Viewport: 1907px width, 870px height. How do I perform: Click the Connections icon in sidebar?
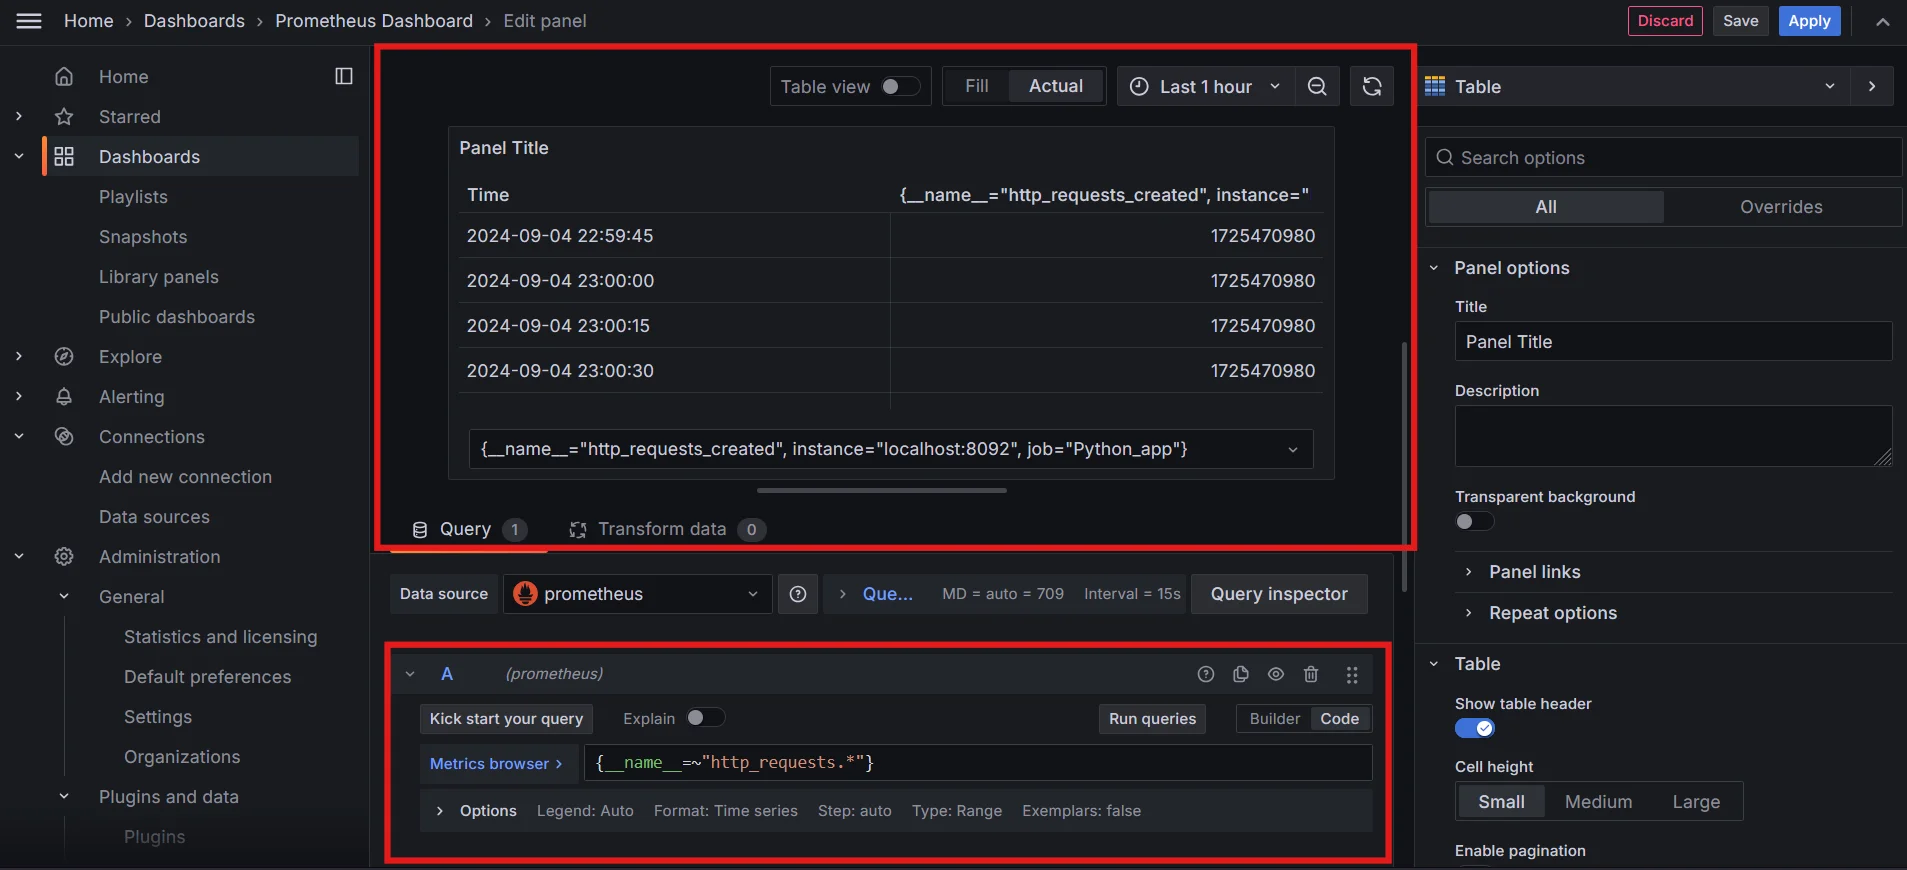(x=64, y=437)
